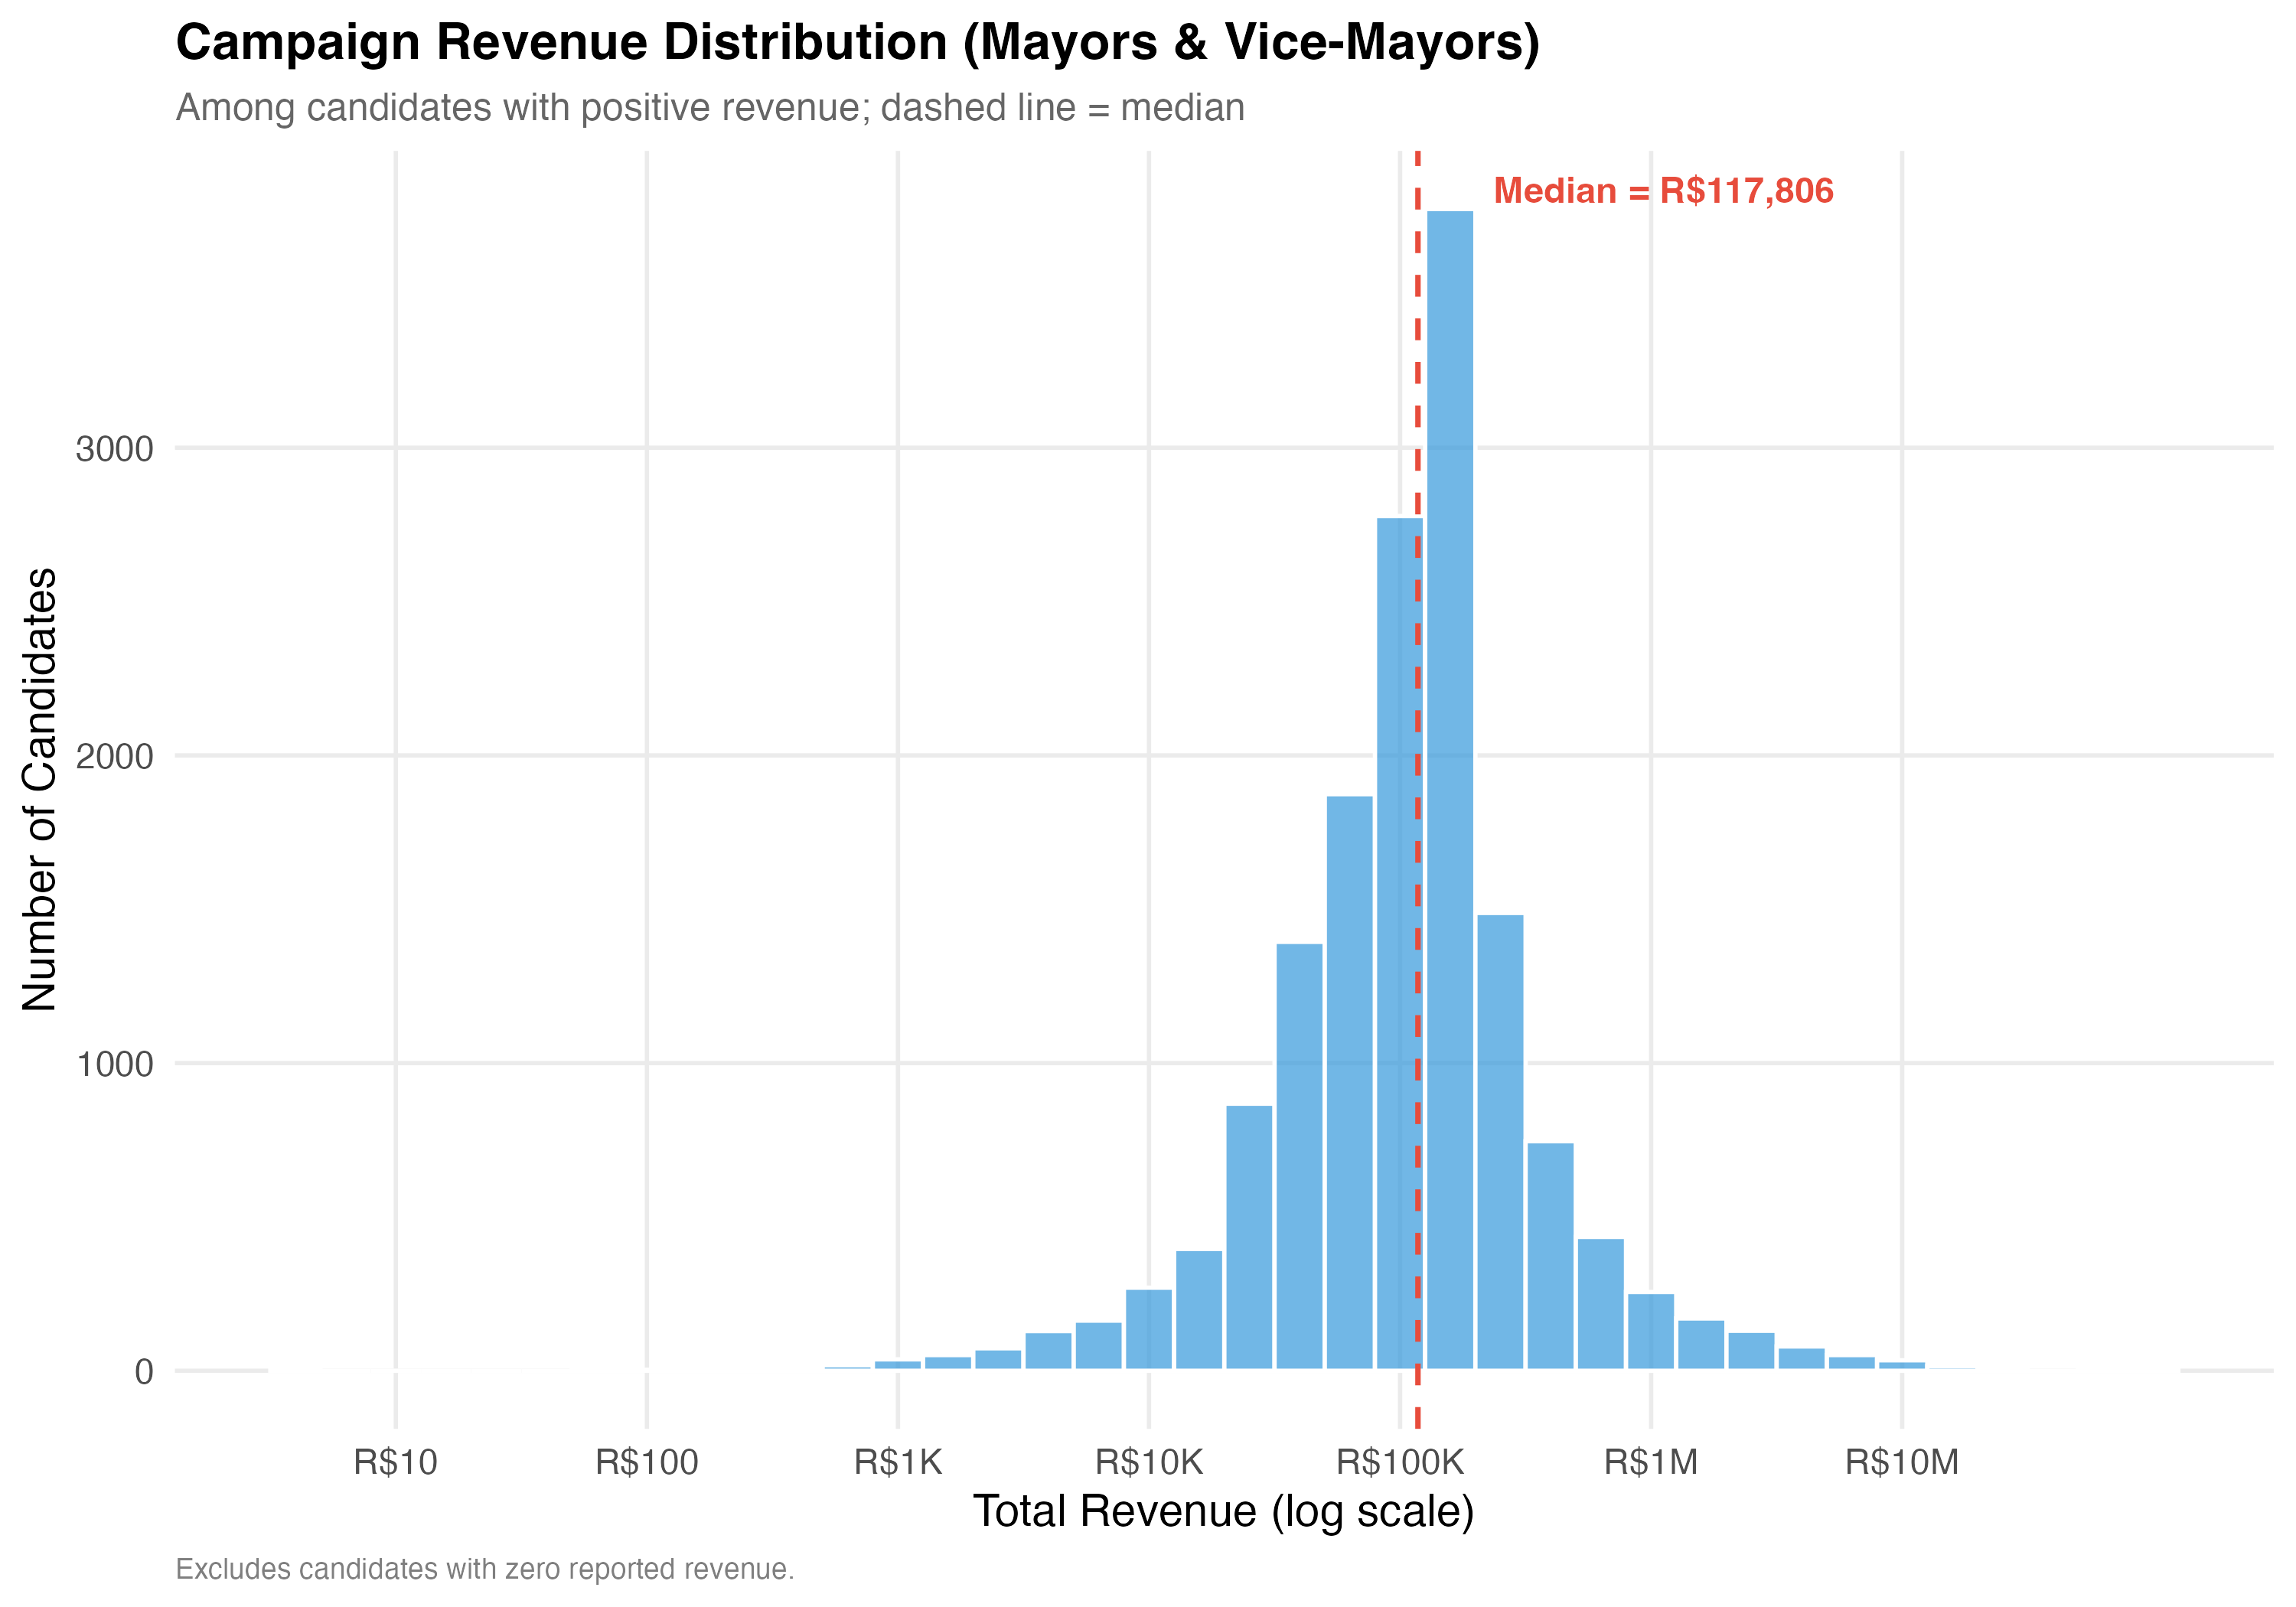Click the 0 y-axis tick label
Image resolution: width=2296 pixels, height=1607 pixels.
[144, 1372]
